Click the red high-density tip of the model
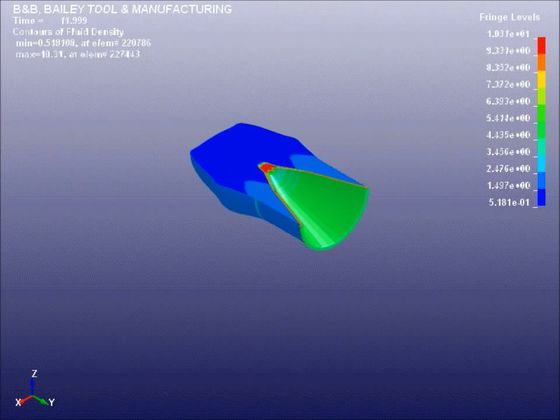 (x=266, y=168)
